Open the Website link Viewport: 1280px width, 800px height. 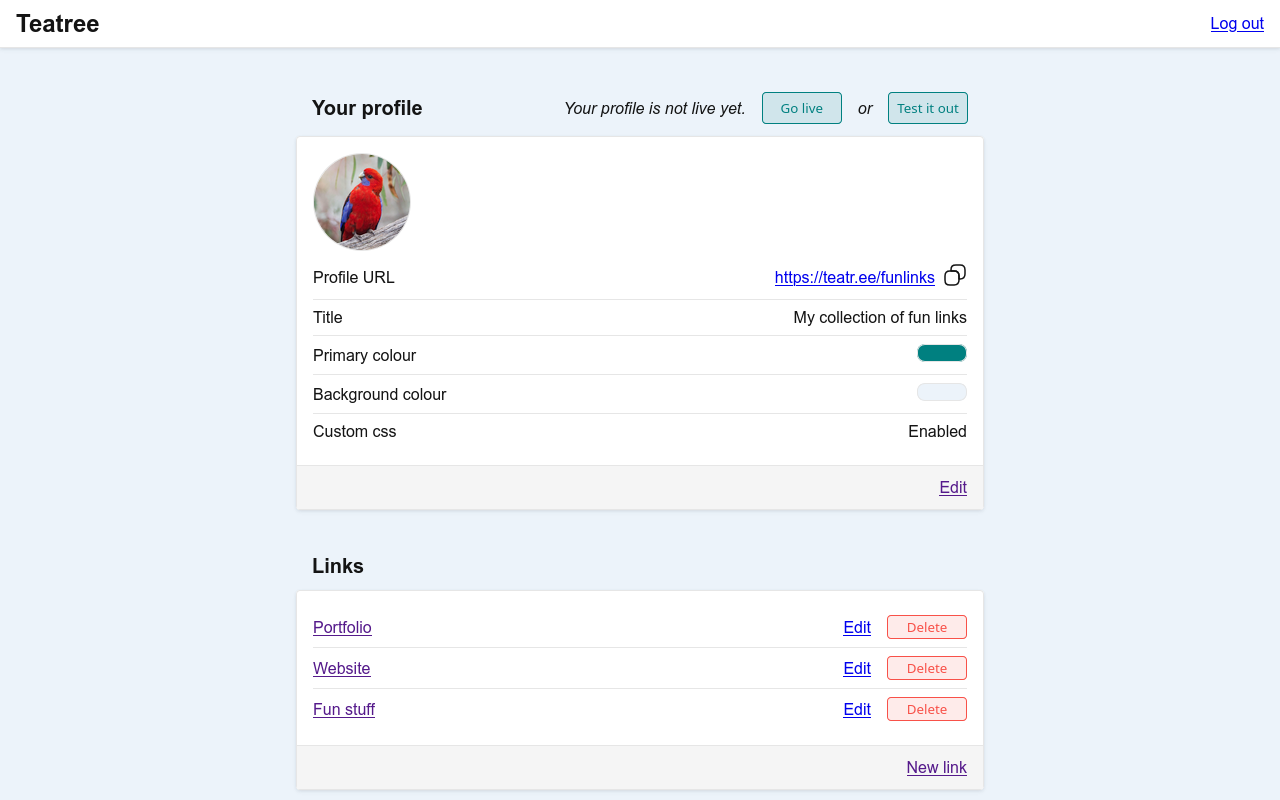pyautogui.click(x=342, y=668)
